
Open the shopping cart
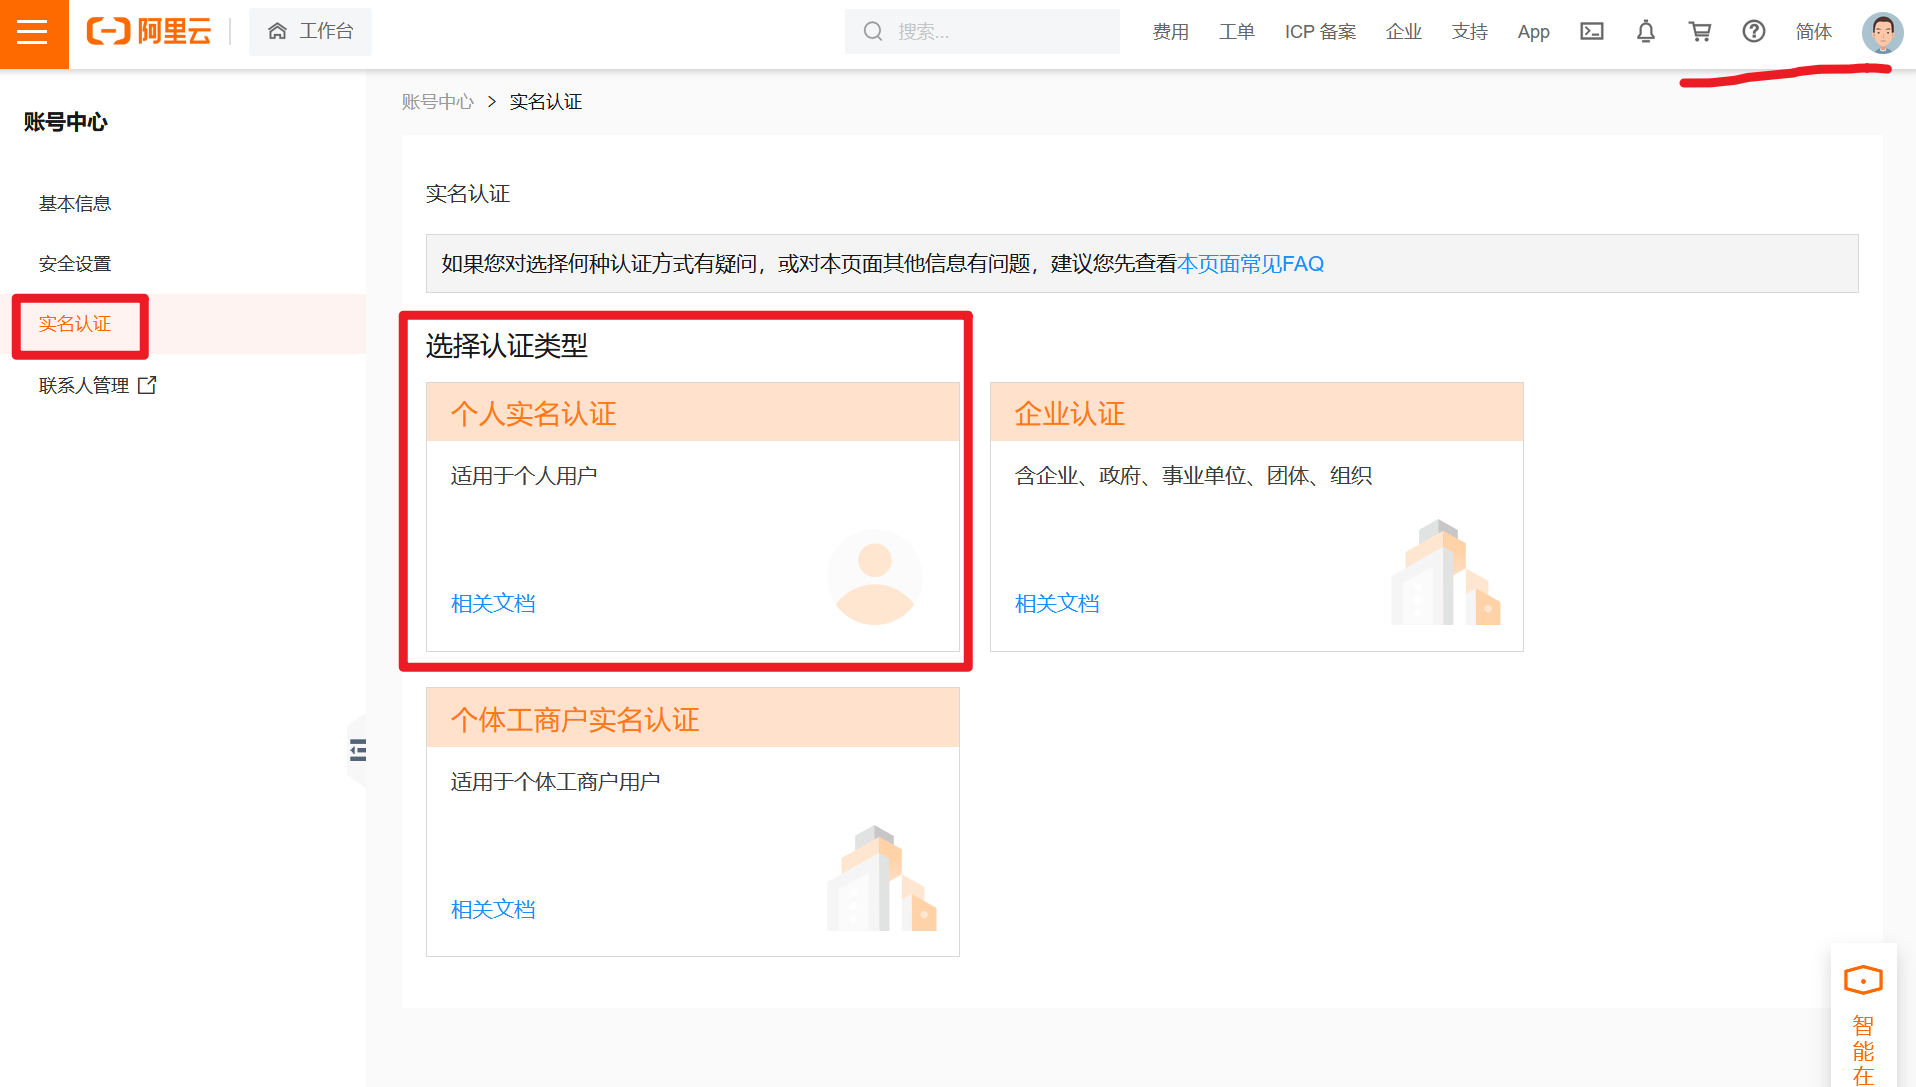click(1699, 32)
